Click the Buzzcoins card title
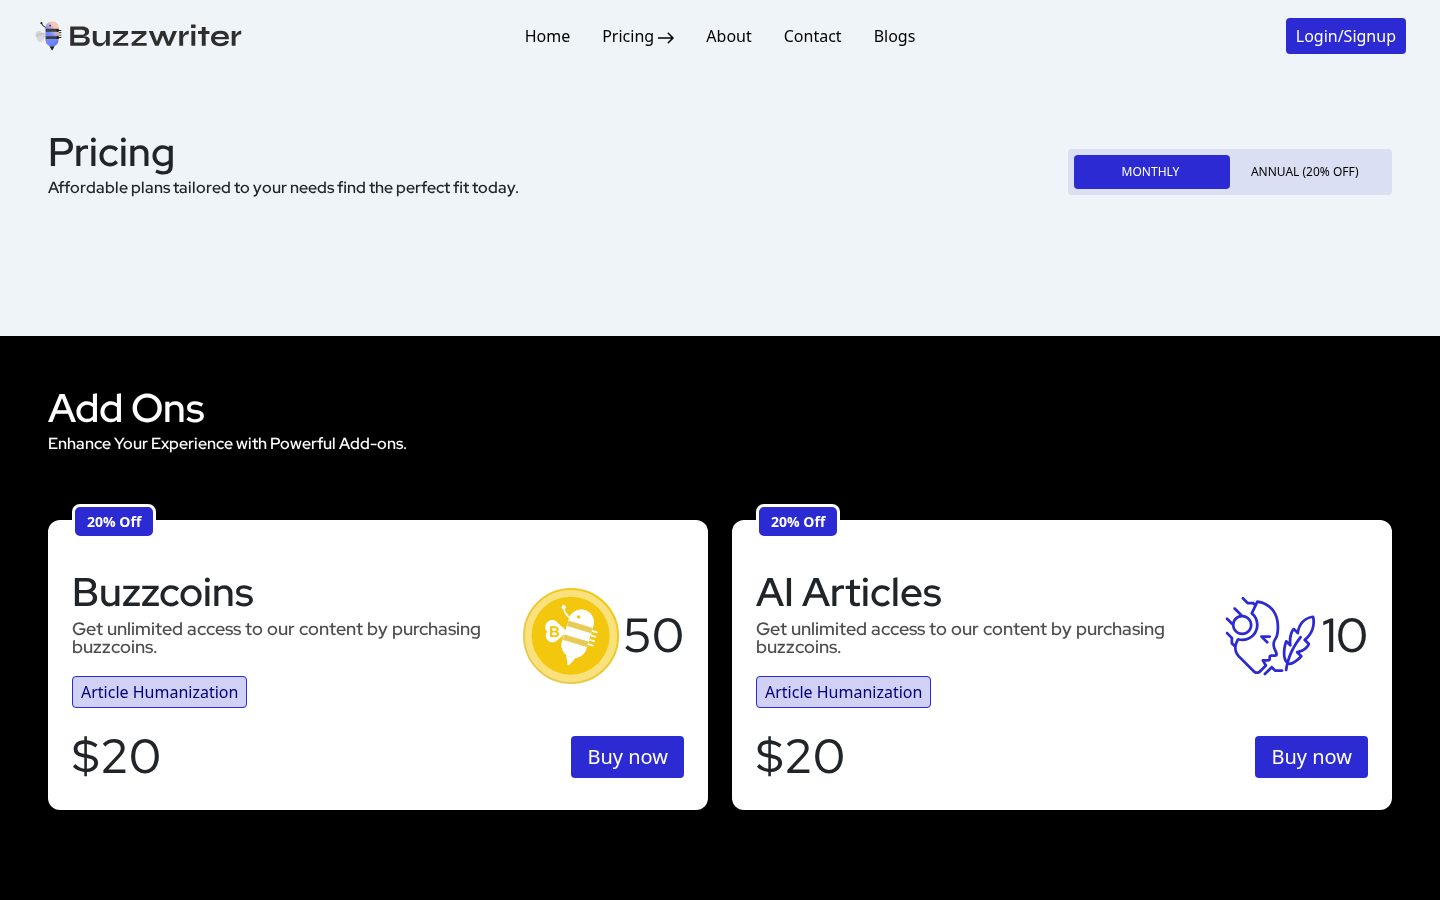 coord(163,593)
